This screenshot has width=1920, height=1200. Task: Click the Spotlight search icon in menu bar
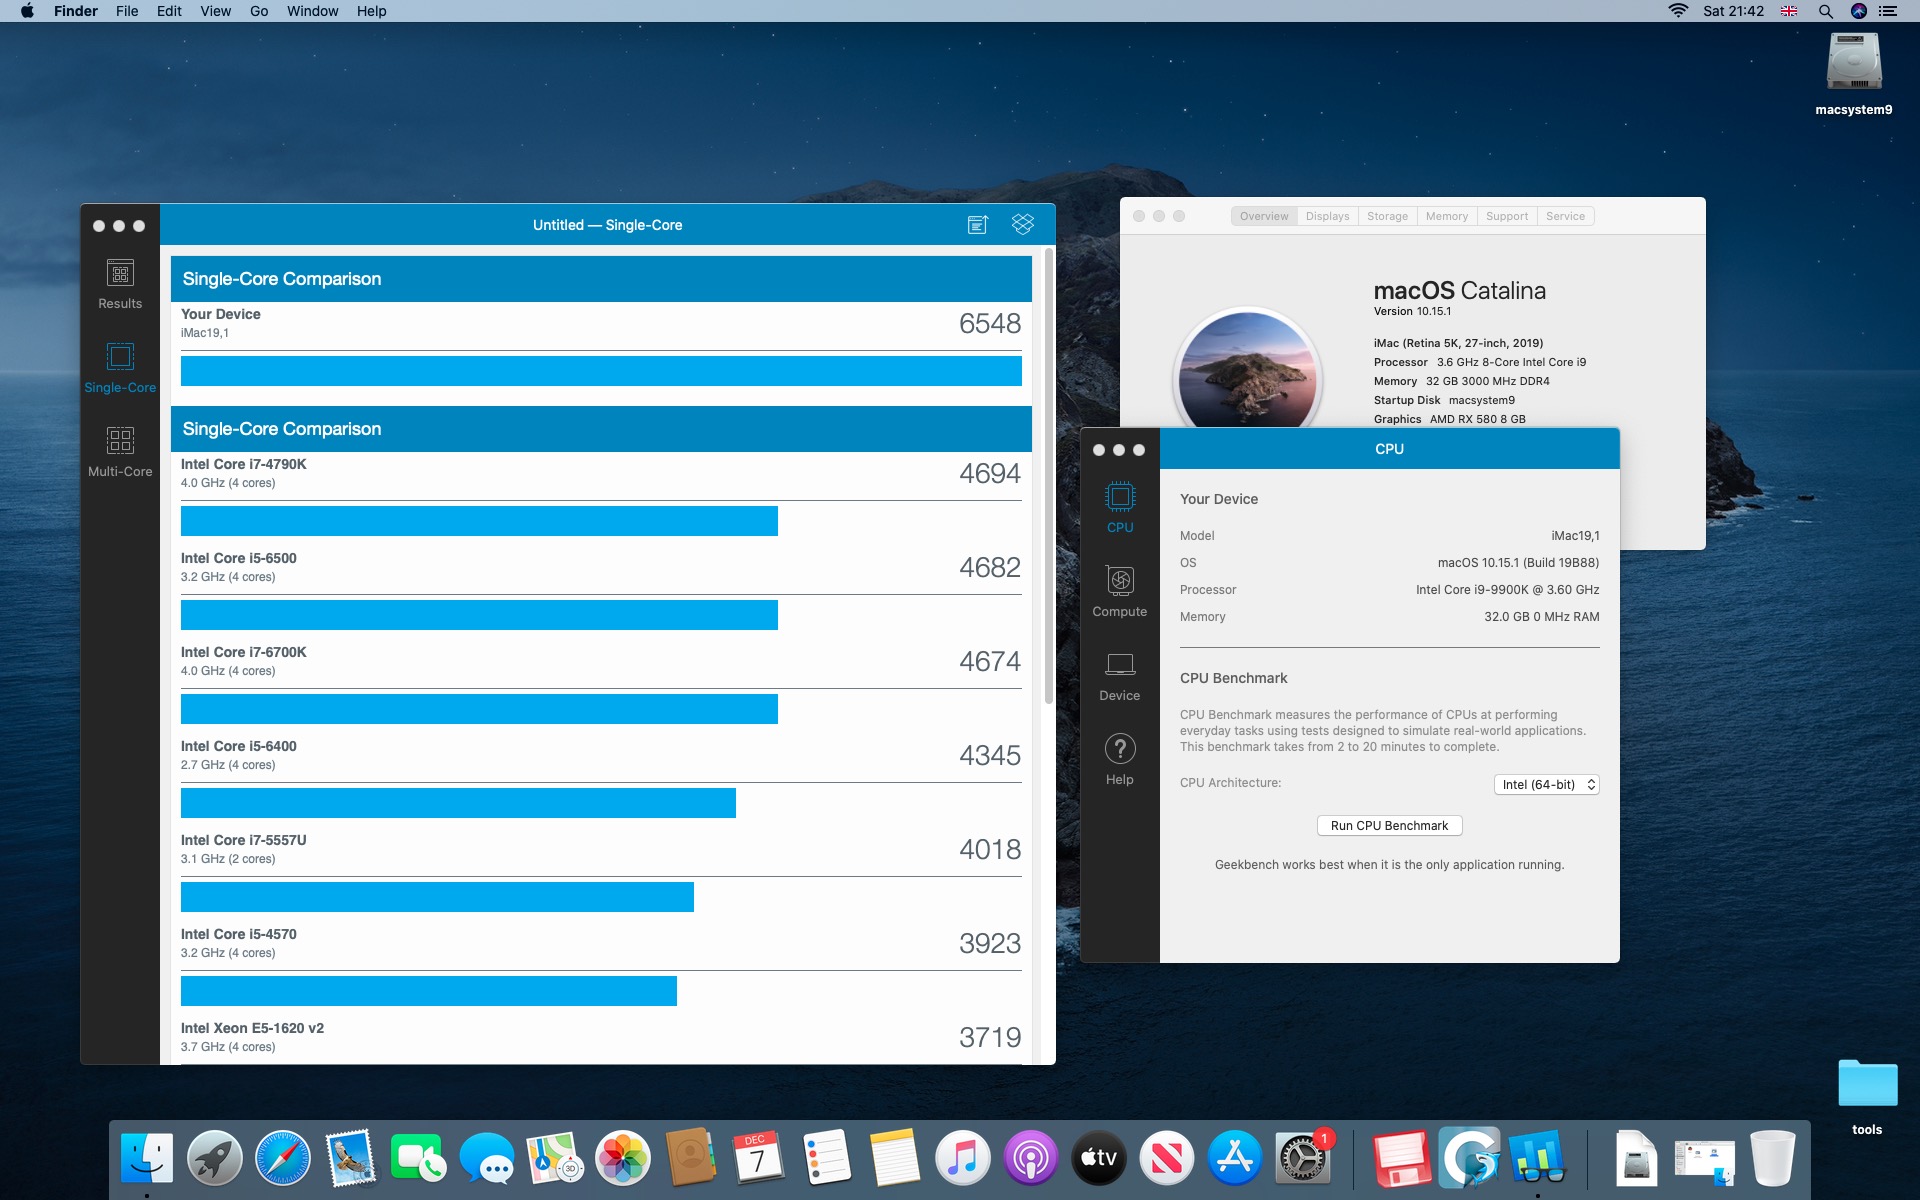pyautogui.click(x=1825, y=11)
